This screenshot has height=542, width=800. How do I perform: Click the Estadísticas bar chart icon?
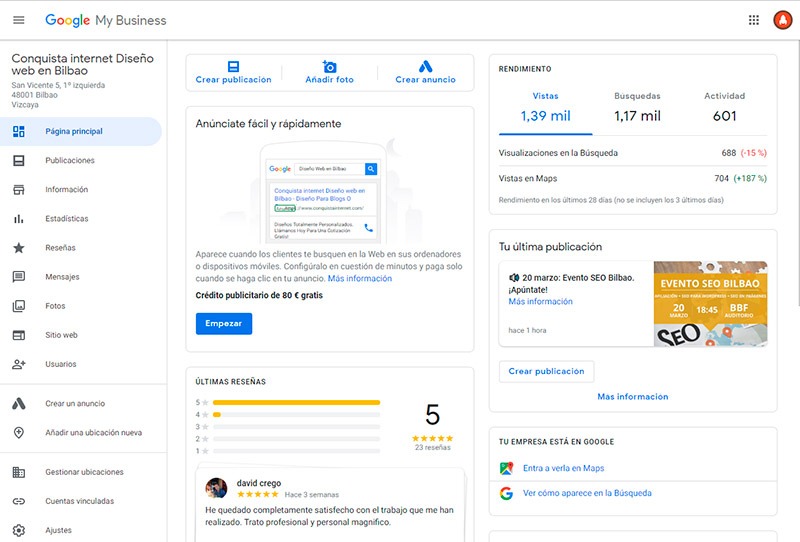(x=19, y=219)
